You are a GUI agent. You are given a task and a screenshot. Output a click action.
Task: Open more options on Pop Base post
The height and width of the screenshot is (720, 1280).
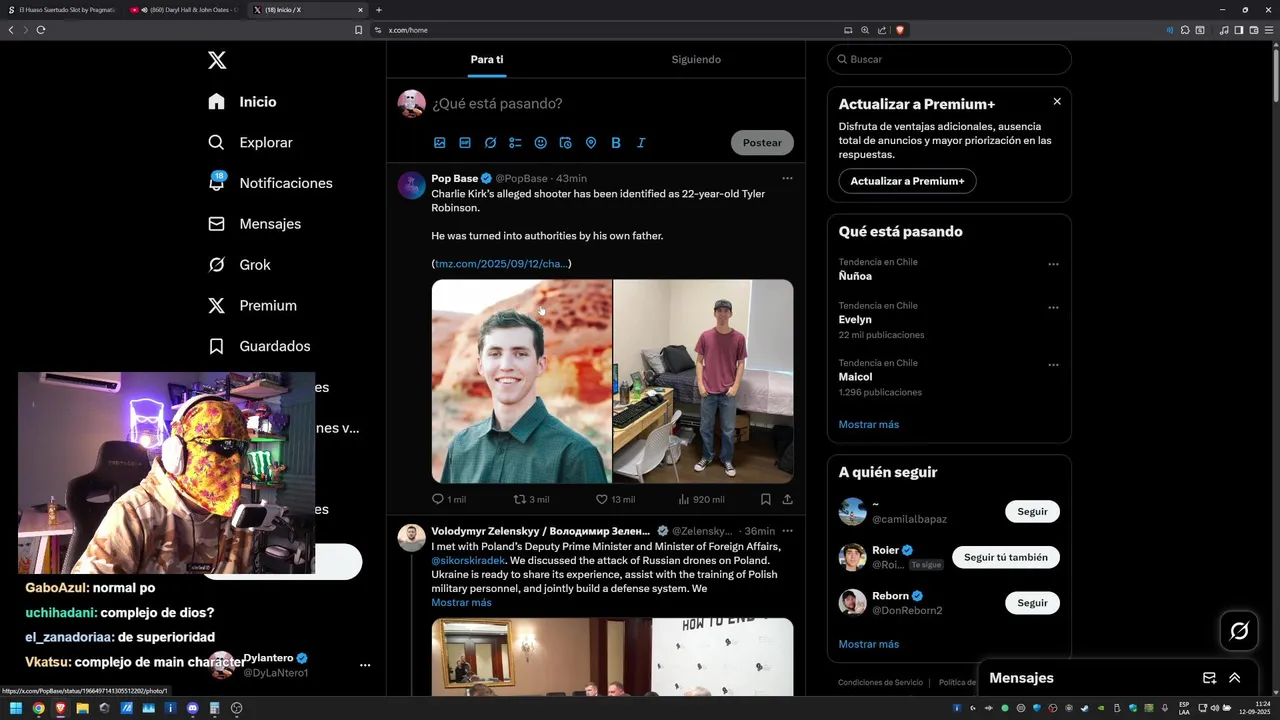[787, 178]
